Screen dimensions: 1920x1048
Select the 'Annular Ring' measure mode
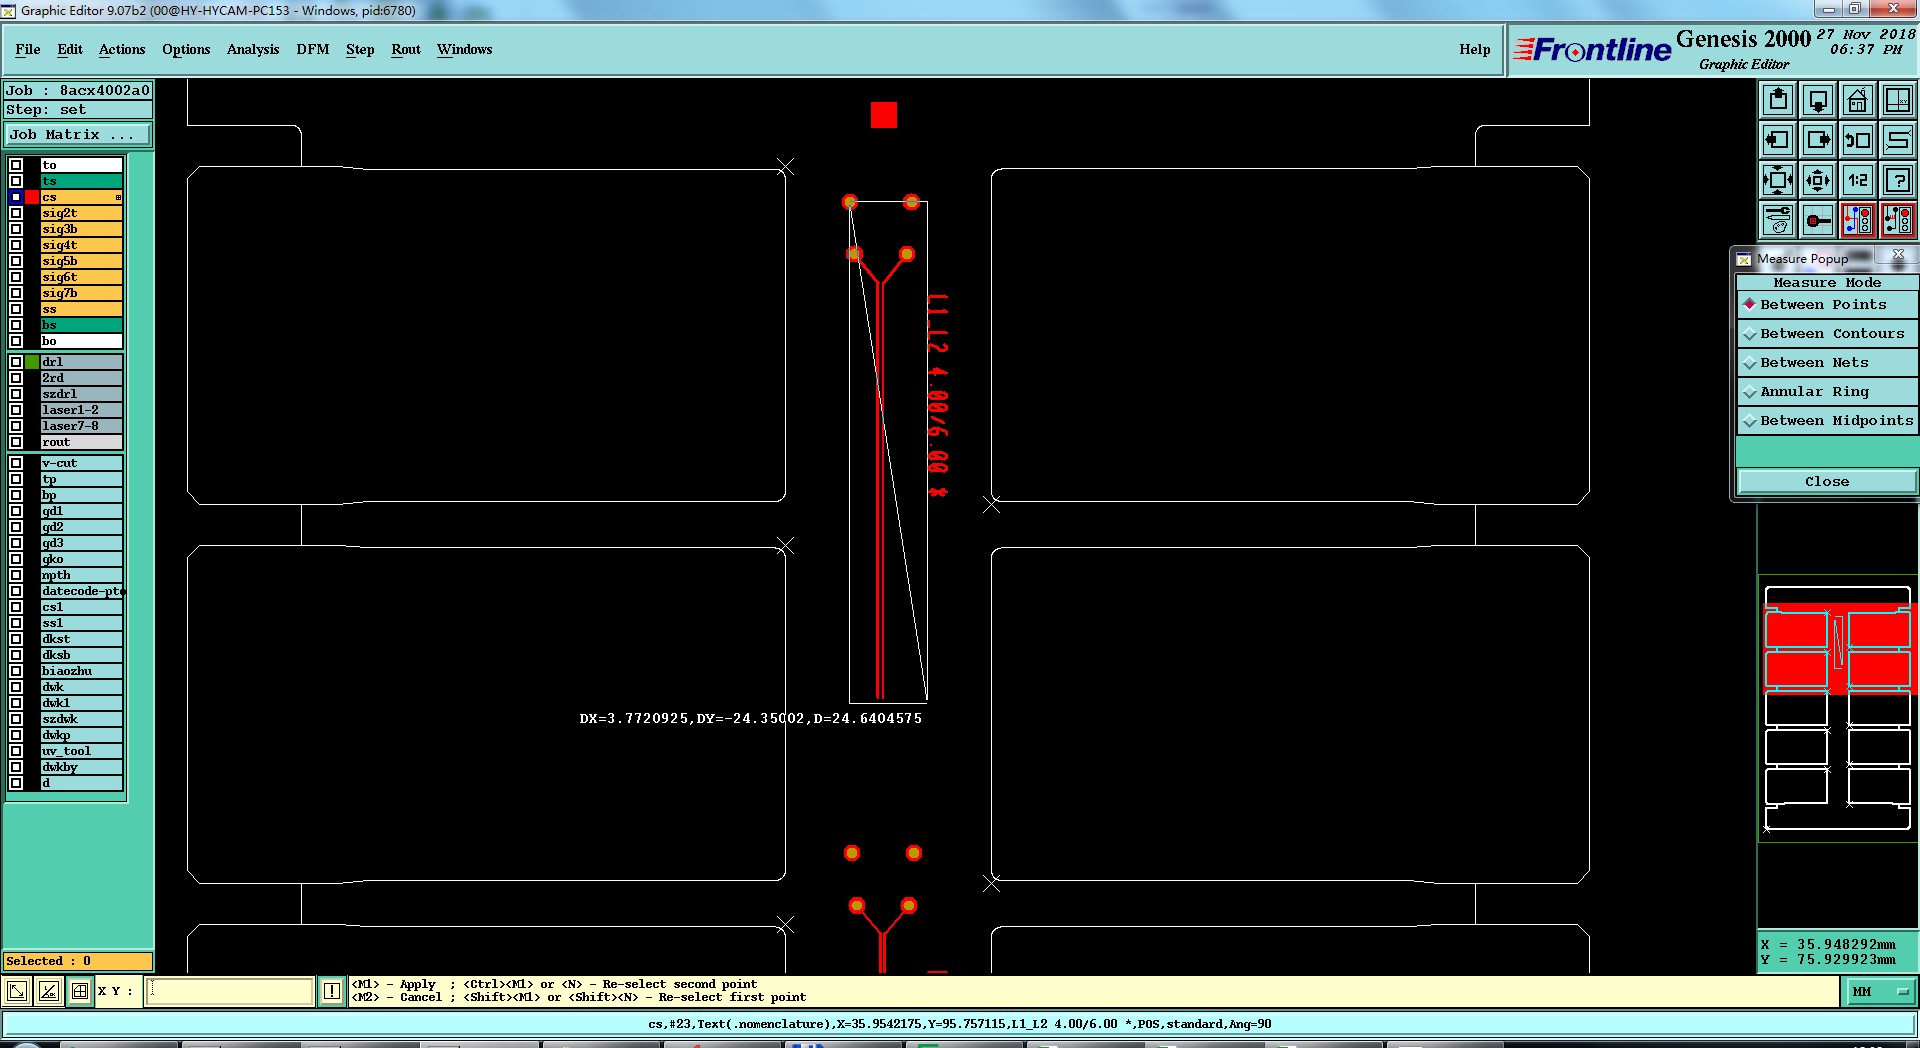click(1826, 392)
